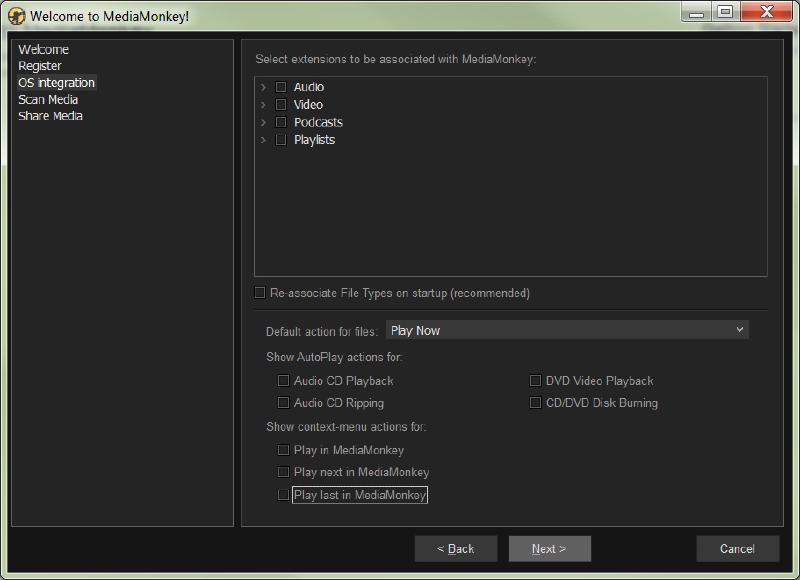Enable Audio CD Playback AutoPlay action

[283, 381]
